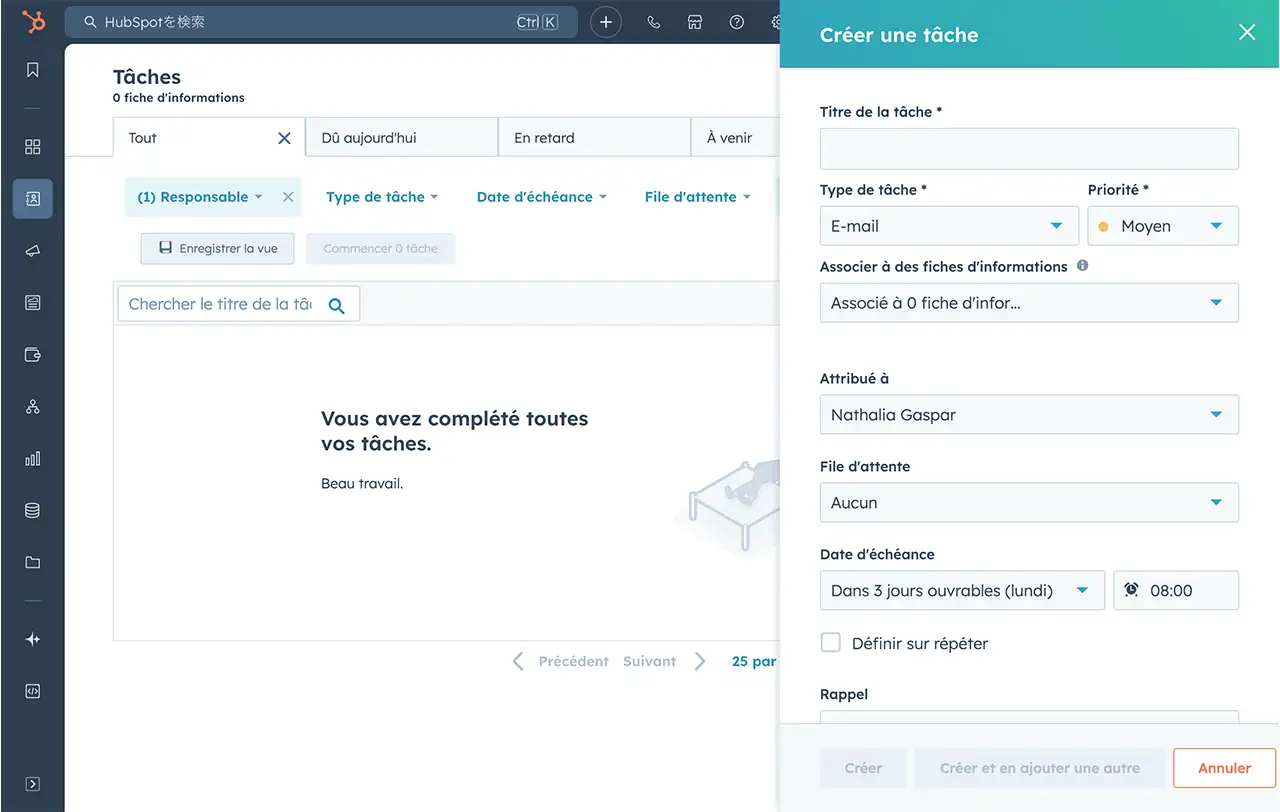The width and height of the screenshot is (1280, 812).
Task: Open the bookmarks icon in sidebar
Action: [x=33, y=70]
